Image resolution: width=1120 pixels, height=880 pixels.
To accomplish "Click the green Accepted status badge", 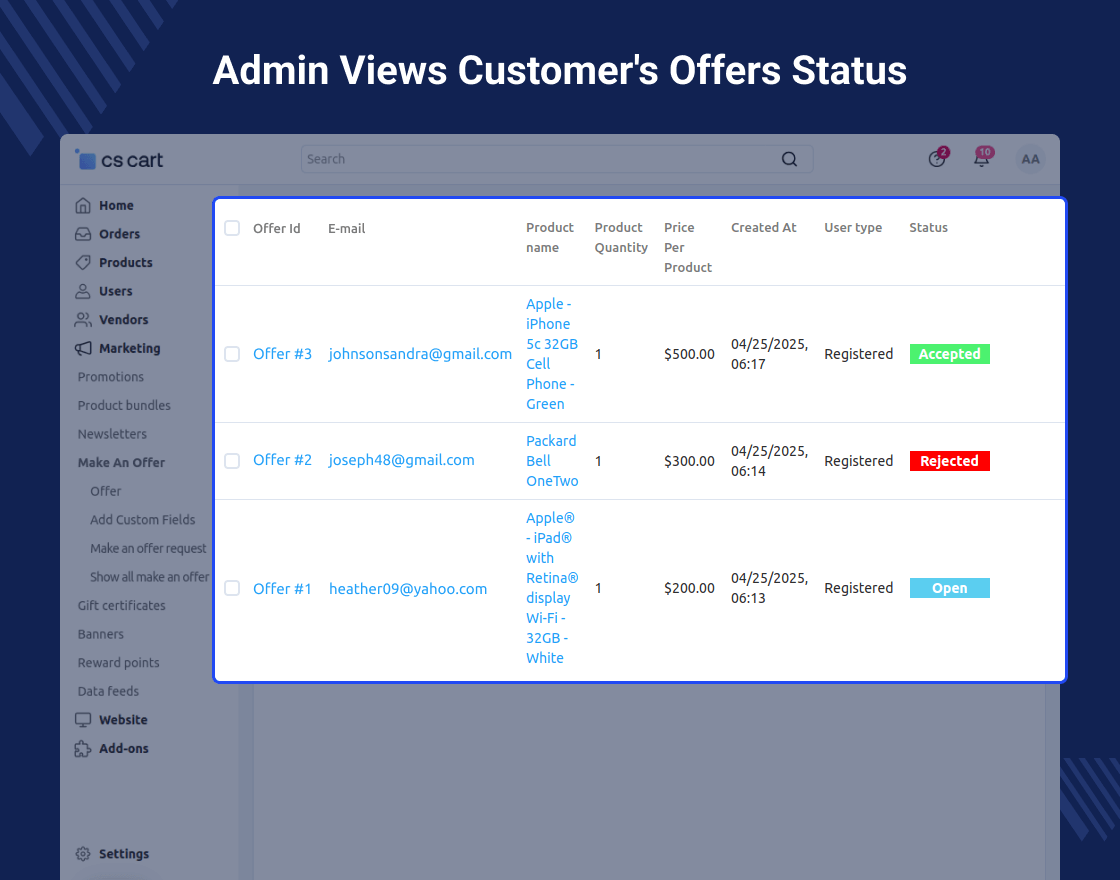I will click(x=949, y=354).
